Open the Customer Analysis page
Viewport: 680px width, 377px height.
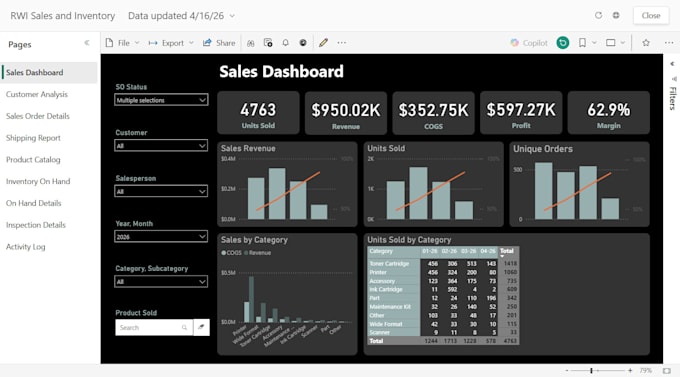click(x=37, y=94)
